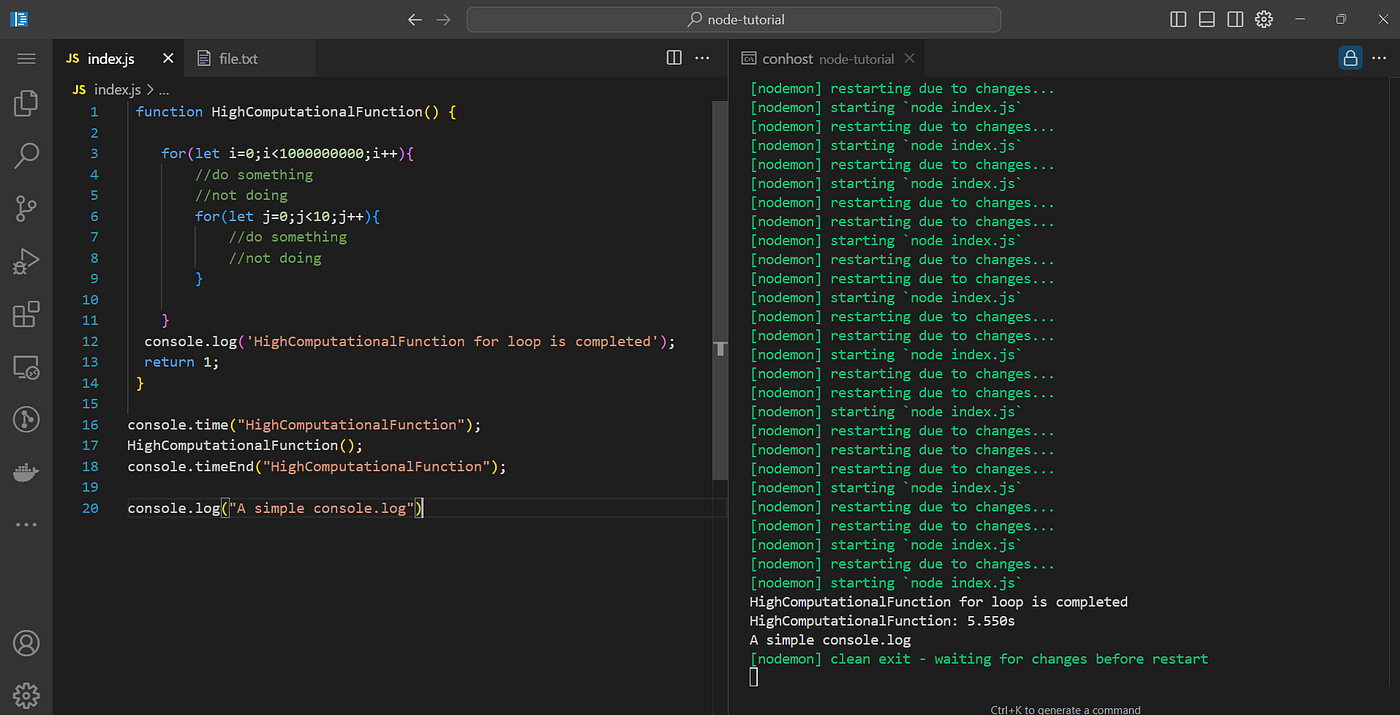The height and width of the screenshot is (715, 1400).
Task: Open the Explorer view in activity bar
Action: pyautogui.click(x=26, y=103)
